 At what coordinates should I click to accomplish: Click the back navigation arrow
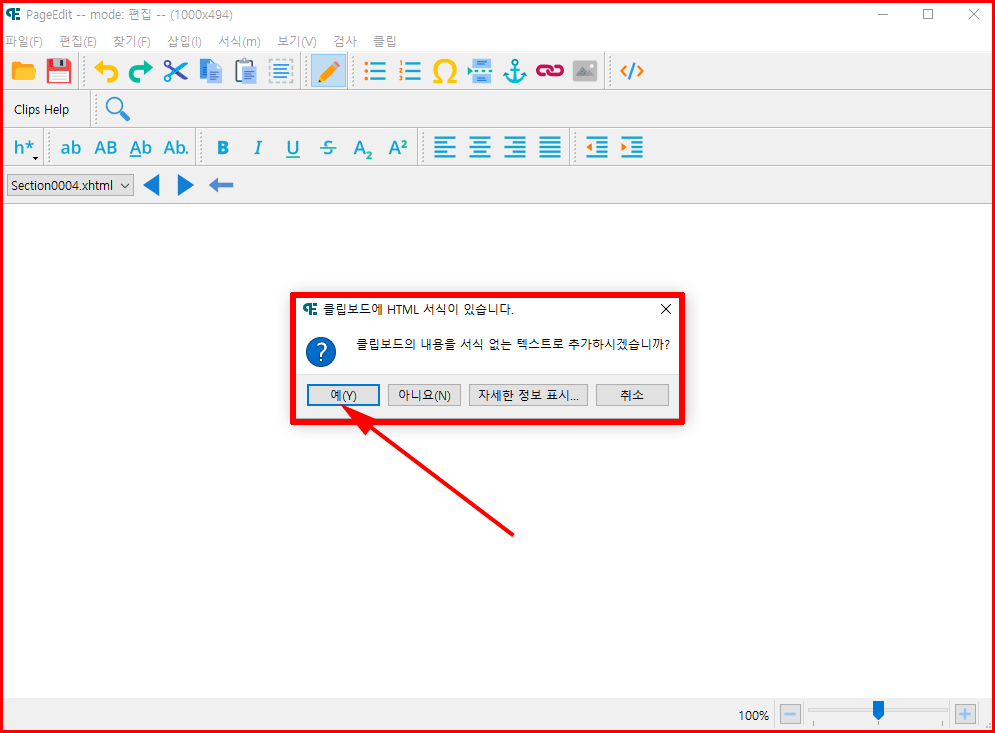[x=221, y=185]
